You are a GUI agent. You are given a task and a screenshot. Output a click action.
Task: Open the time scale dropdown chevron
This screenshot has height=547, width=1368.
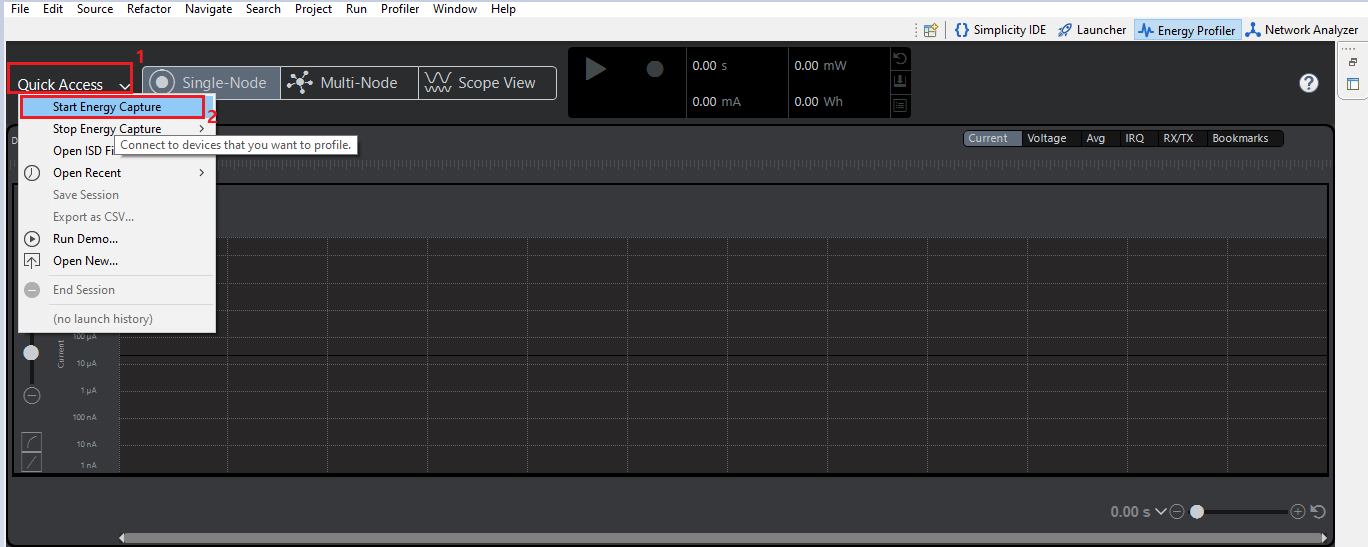pos(1161,512)
